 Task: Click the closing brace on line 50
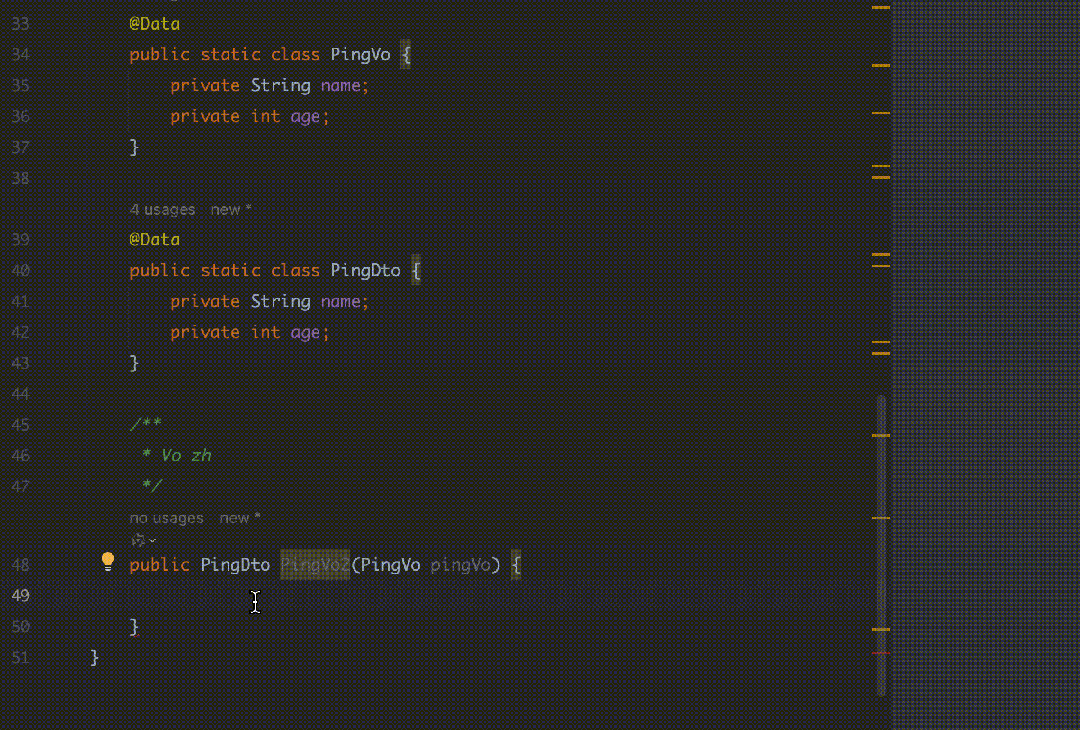(x=134, y=627)
